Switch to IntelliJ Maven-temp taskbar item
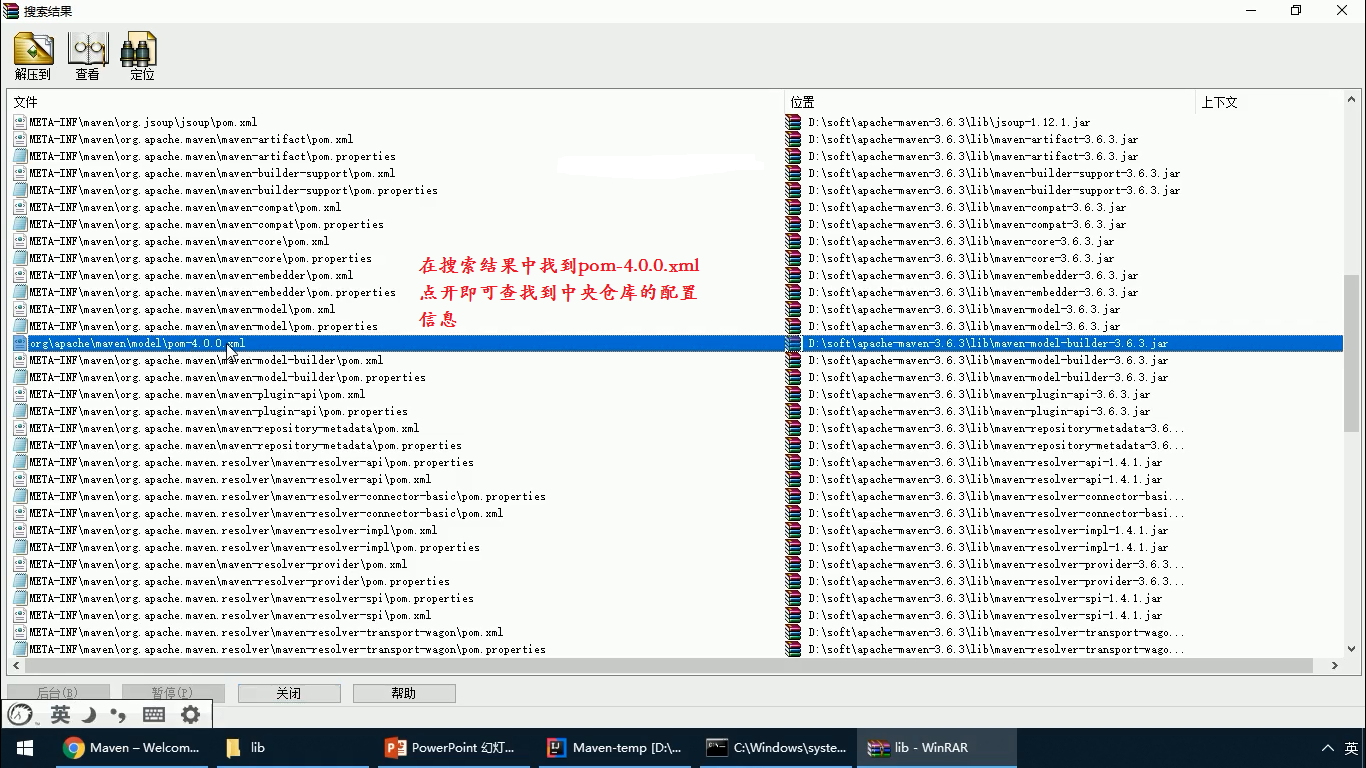Viewport: 1366px width, 768px height. tap(615, 747)
